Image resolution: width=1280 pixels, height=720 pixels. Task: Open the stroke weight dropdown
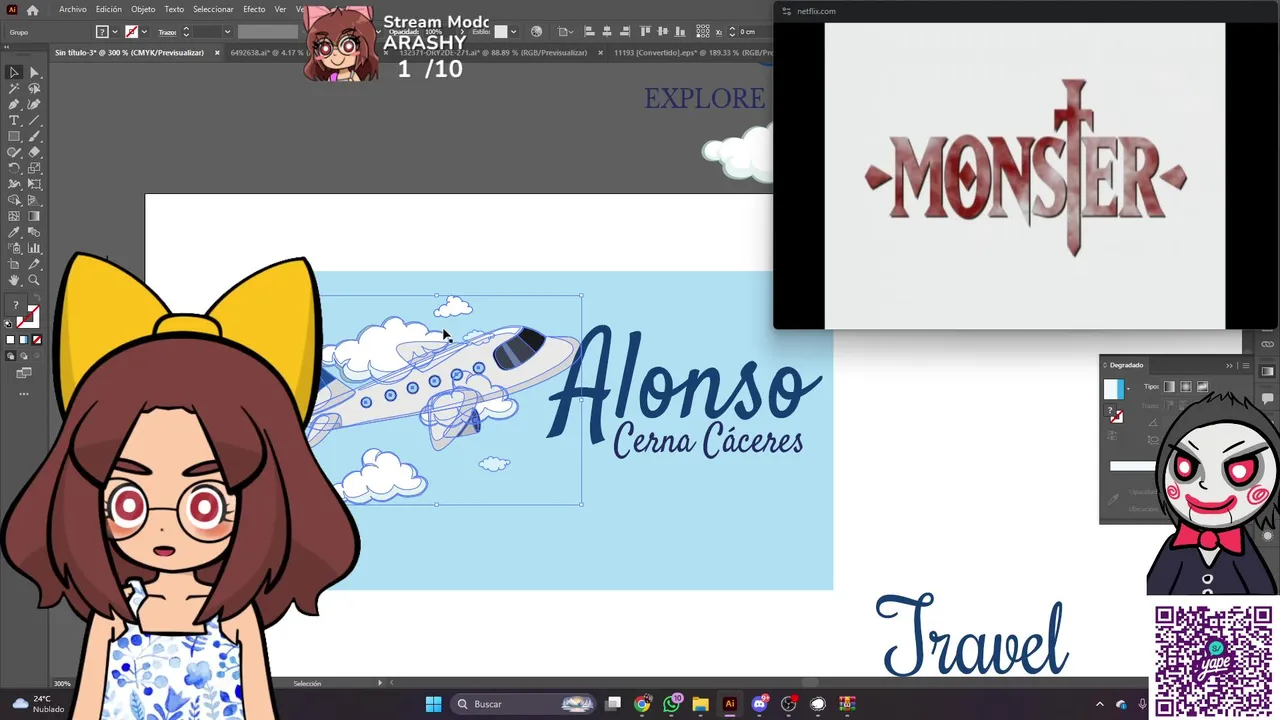(x=227, y=32)
